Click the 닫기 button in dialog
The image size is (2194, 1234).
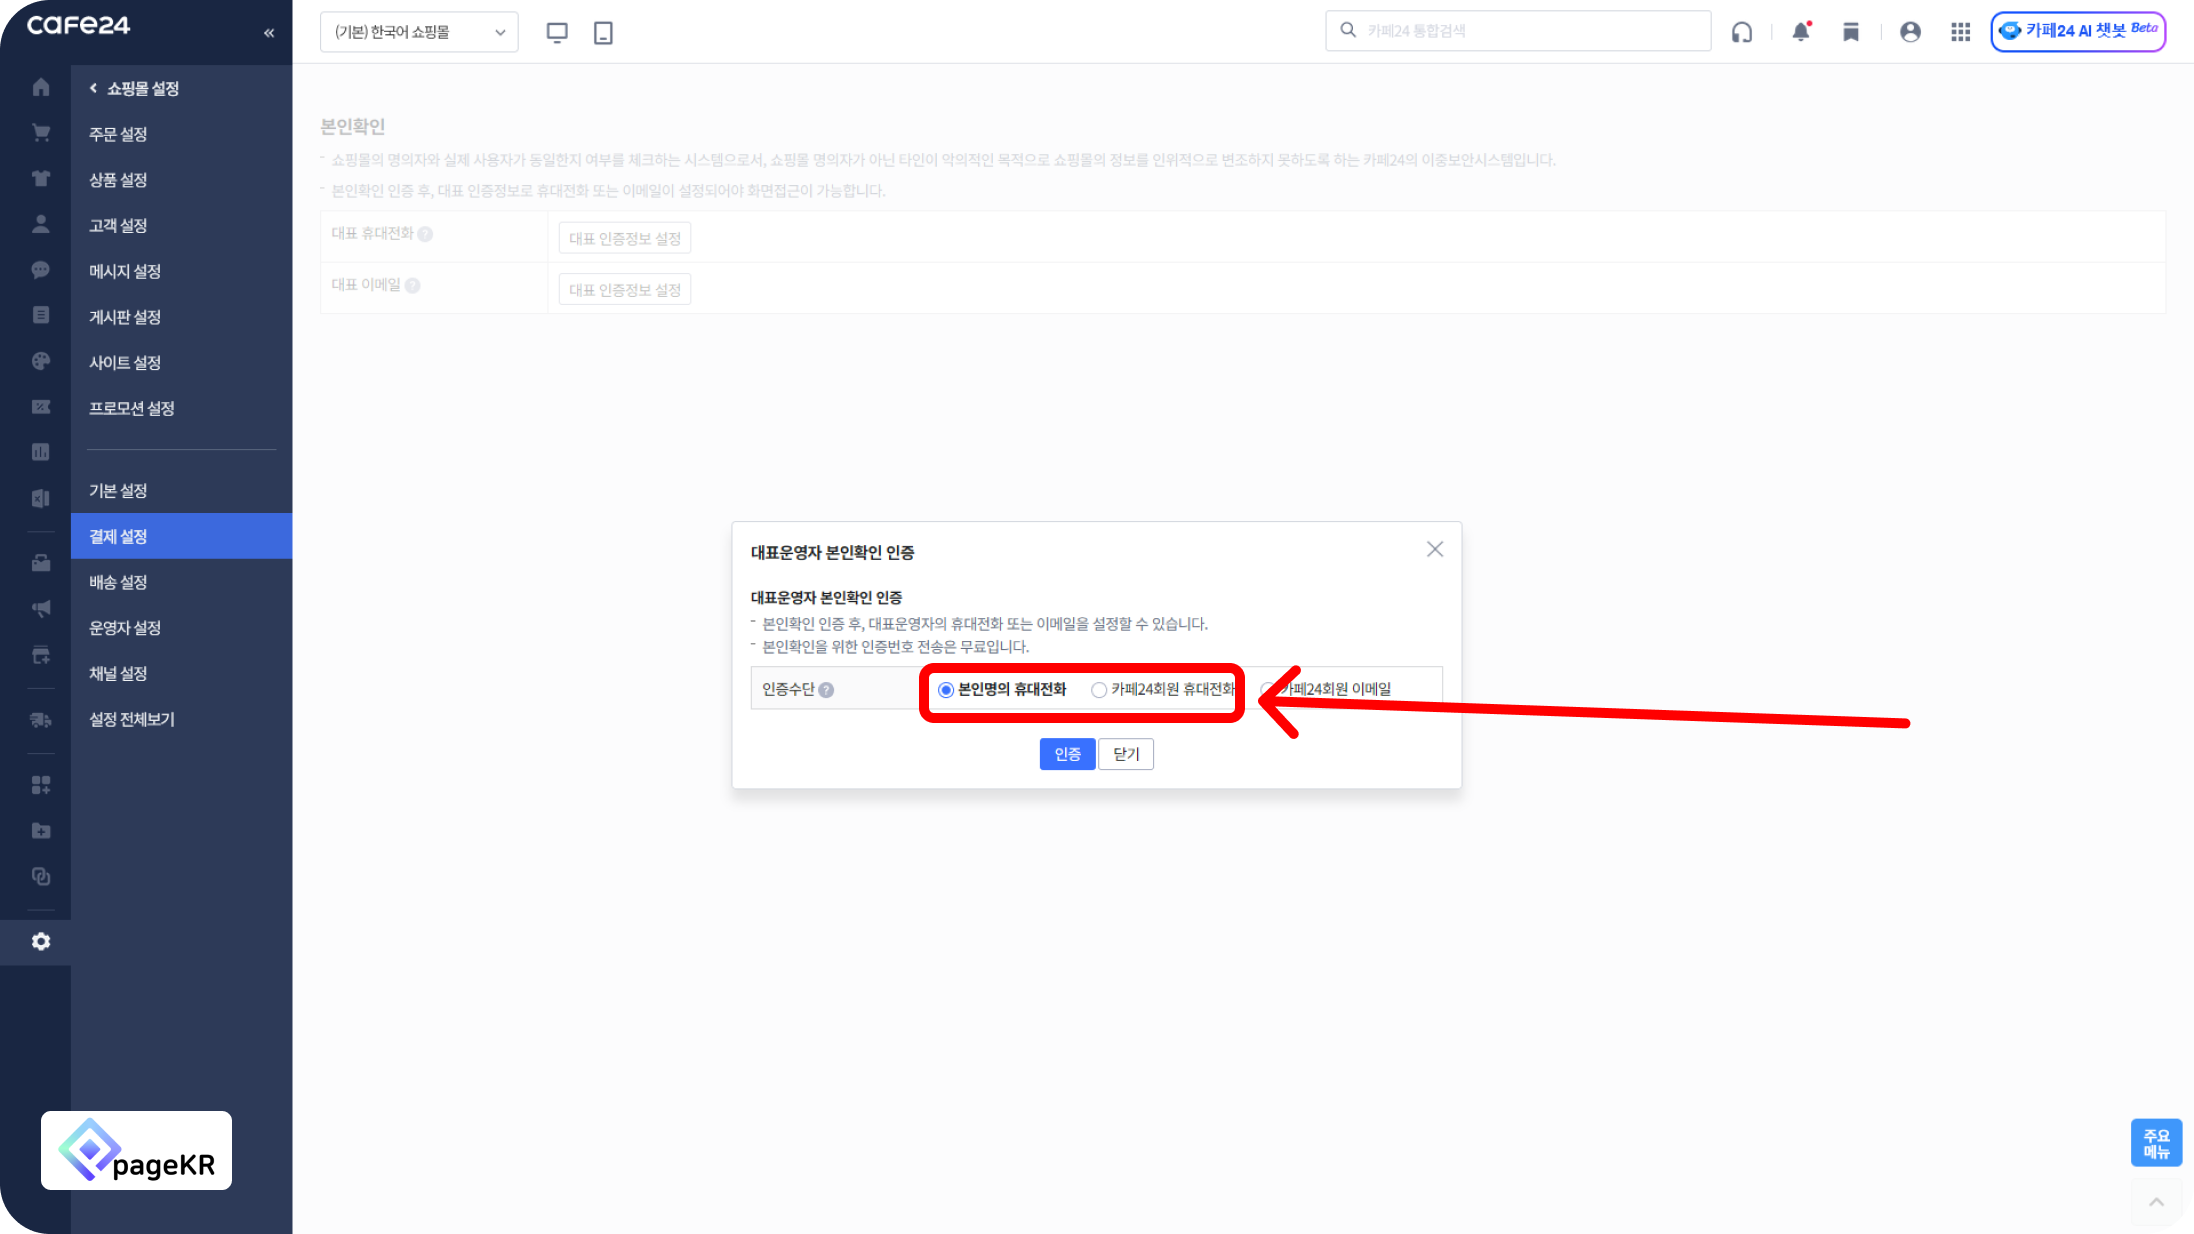click(x=1126, y=754)
